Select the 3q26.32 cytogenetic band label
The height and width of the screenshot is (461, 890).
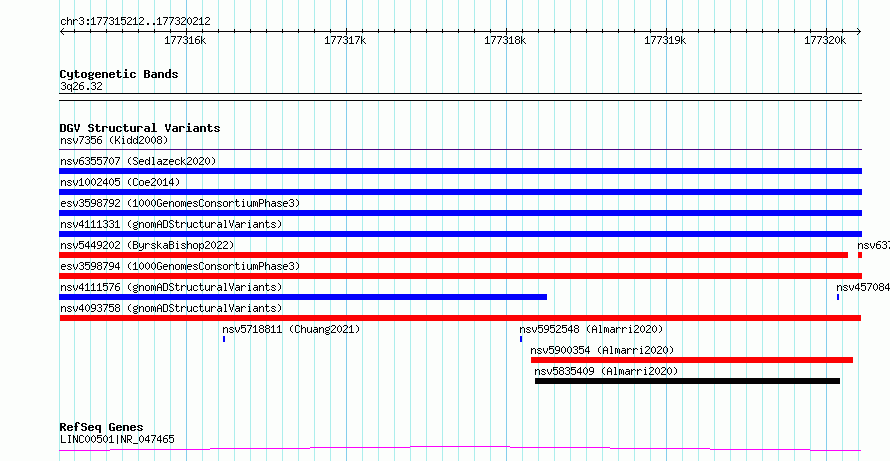(81, 87)
